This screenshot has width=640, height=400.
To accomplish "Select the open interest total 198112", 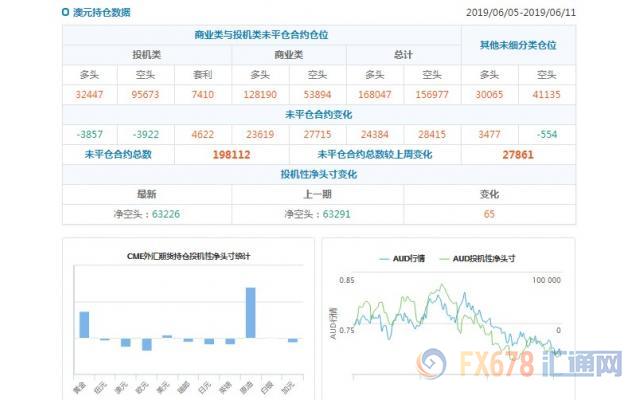I will pos(231,155).
